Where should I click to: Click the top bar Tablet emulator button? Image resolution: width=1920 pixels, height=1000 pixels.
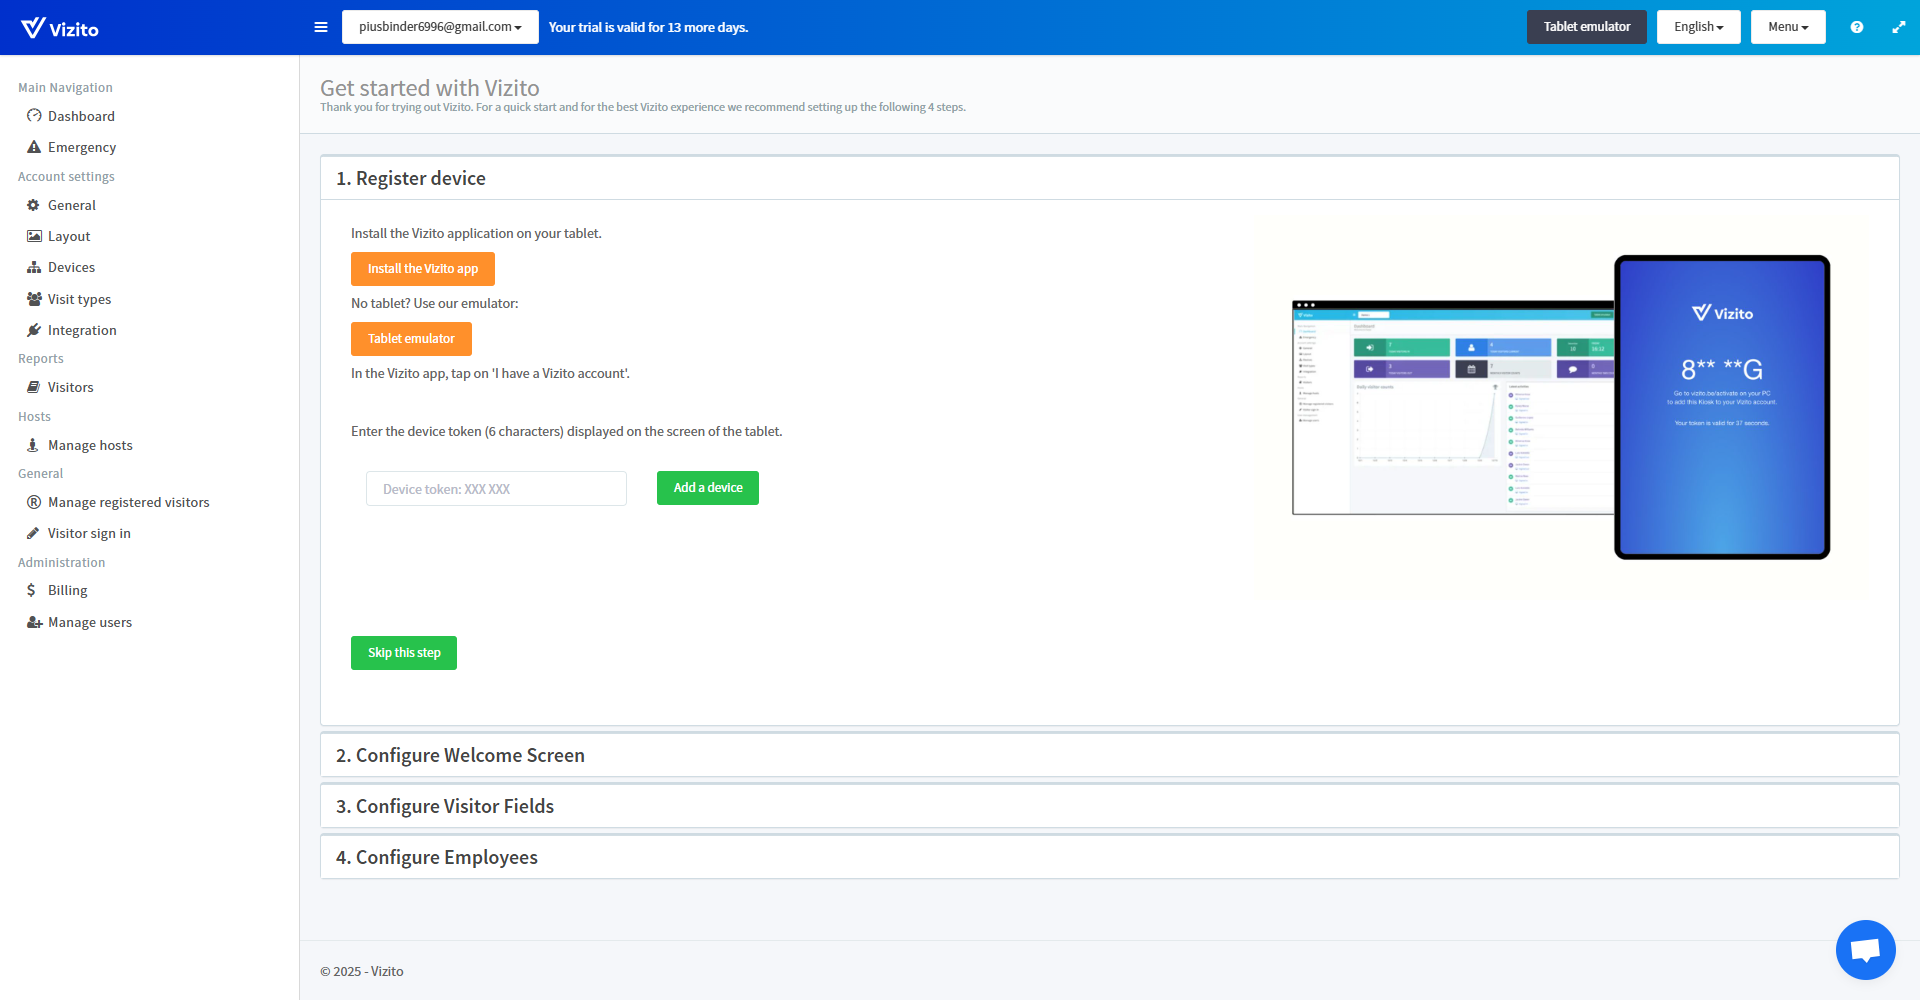(x=1587, y=27)
